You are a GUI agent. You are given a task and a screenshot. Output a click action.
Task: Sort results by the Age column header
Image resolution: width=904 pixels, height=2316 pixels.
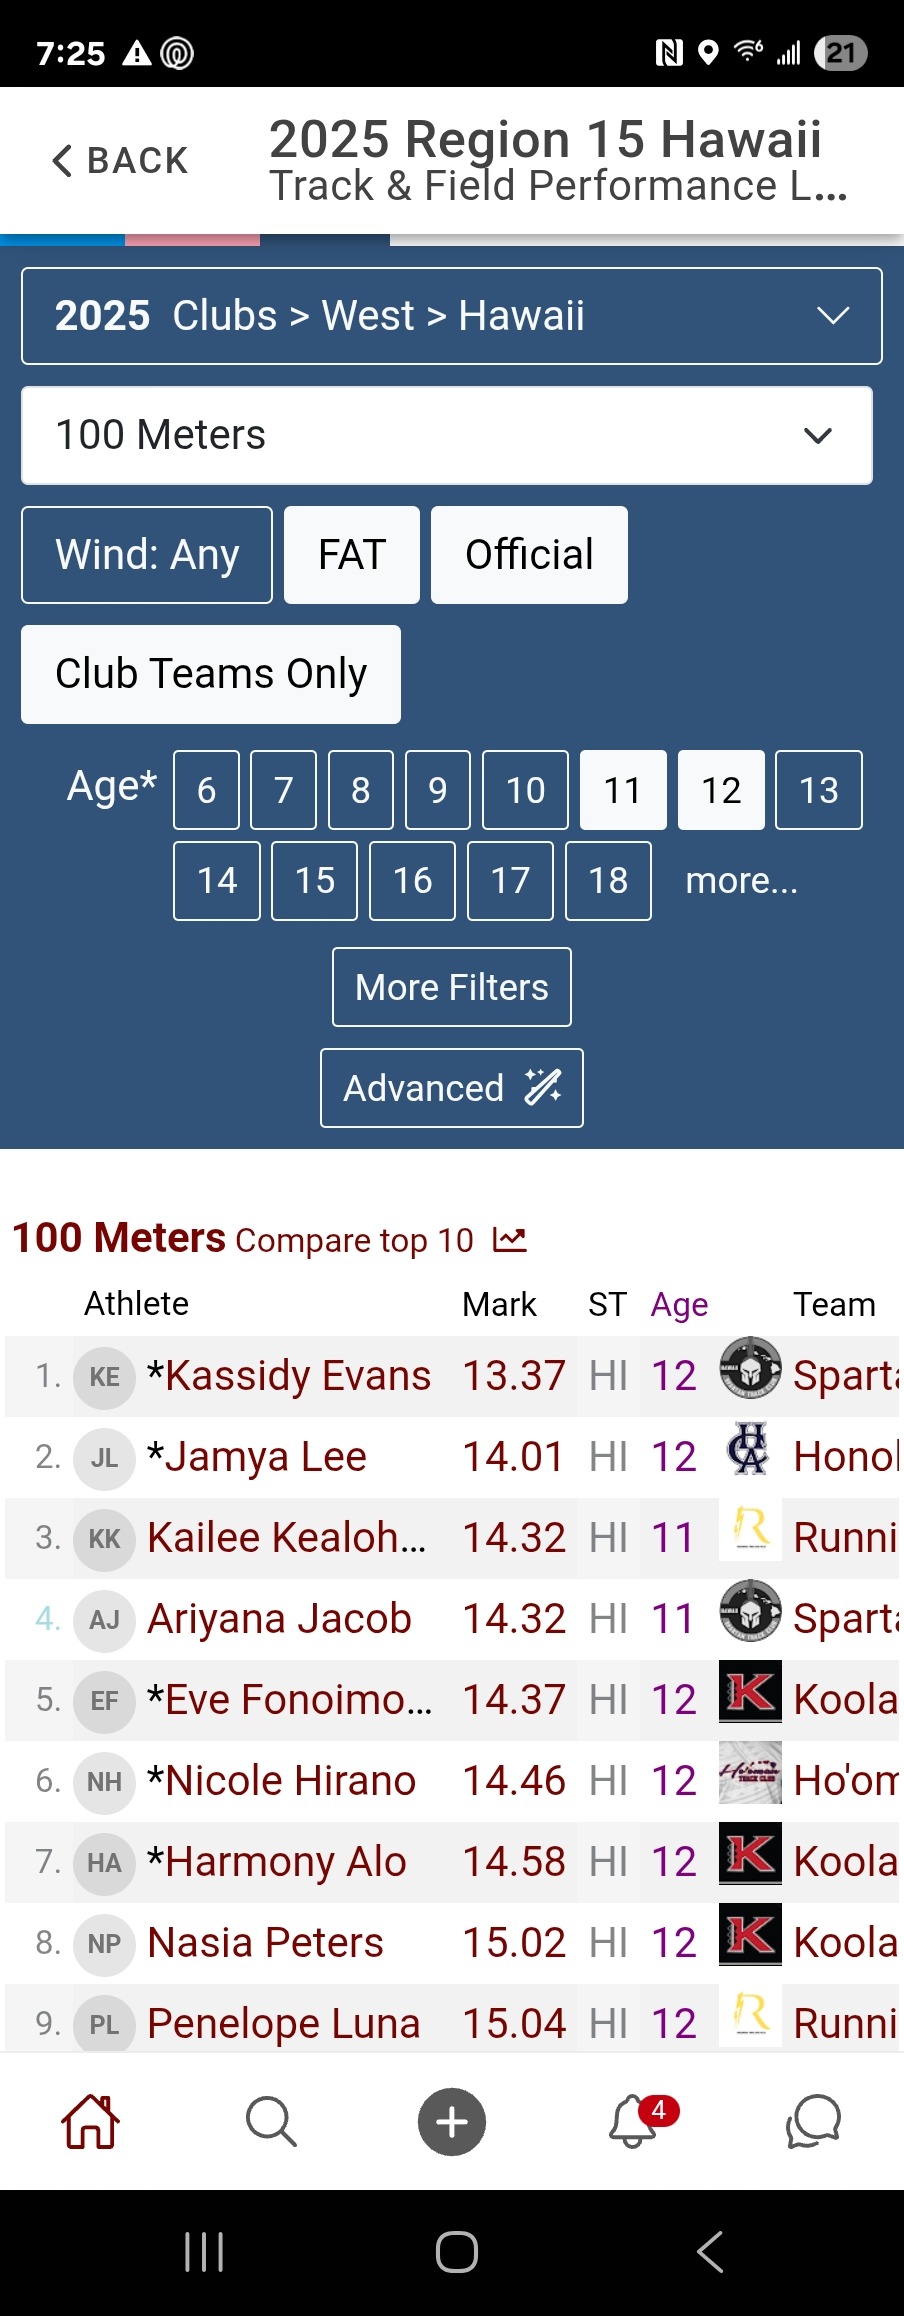pos(679,1304)
